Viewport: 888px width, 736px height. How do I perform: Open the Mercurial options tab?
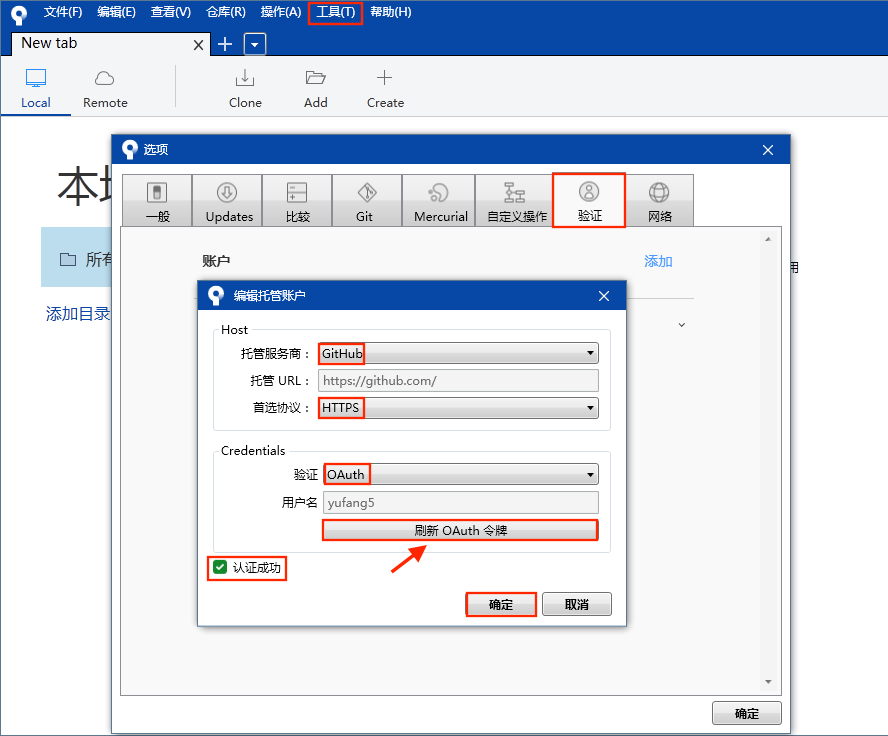(x=439, y=201)
